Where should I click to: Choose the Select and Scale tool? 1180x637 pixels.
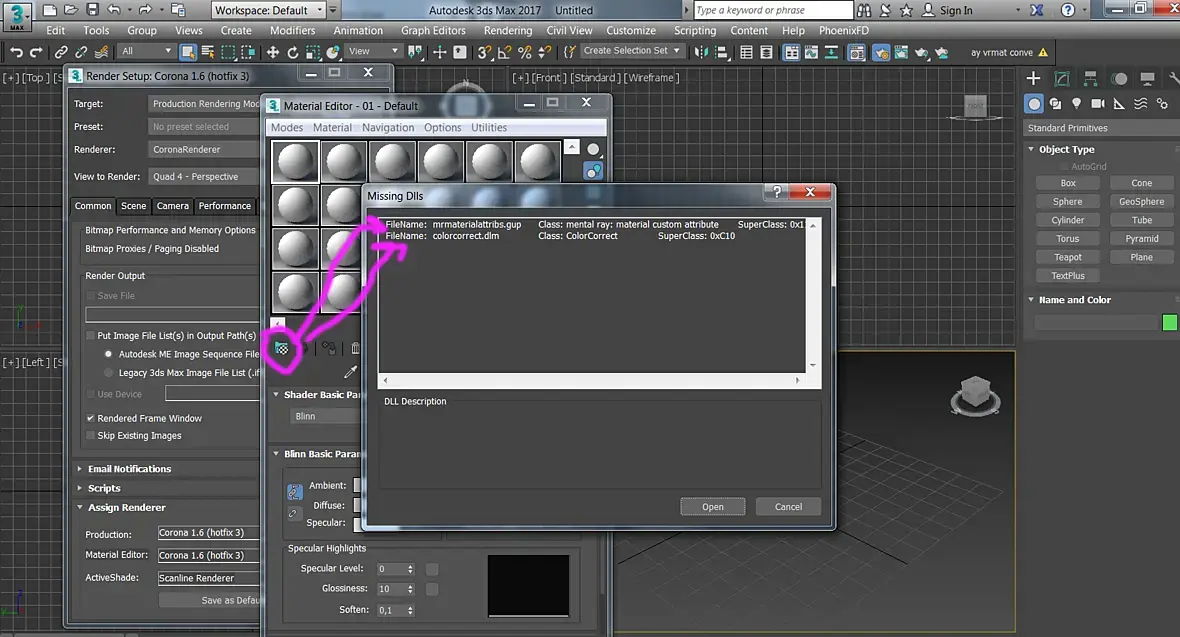[x=313, y=52]
